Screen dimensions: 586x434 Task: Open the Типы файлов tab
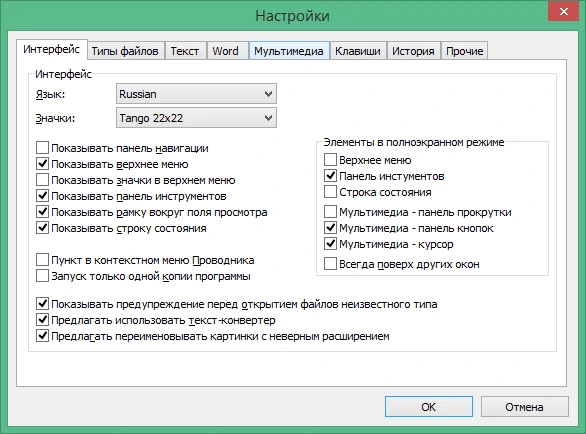coord(125,51)
